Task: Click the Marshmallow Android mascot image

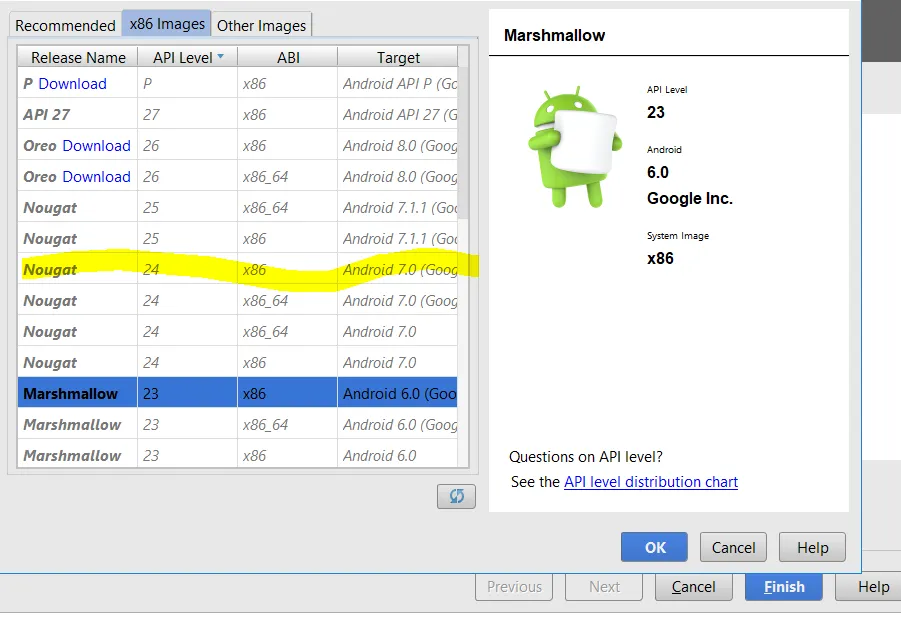Action: coord(575,147)
